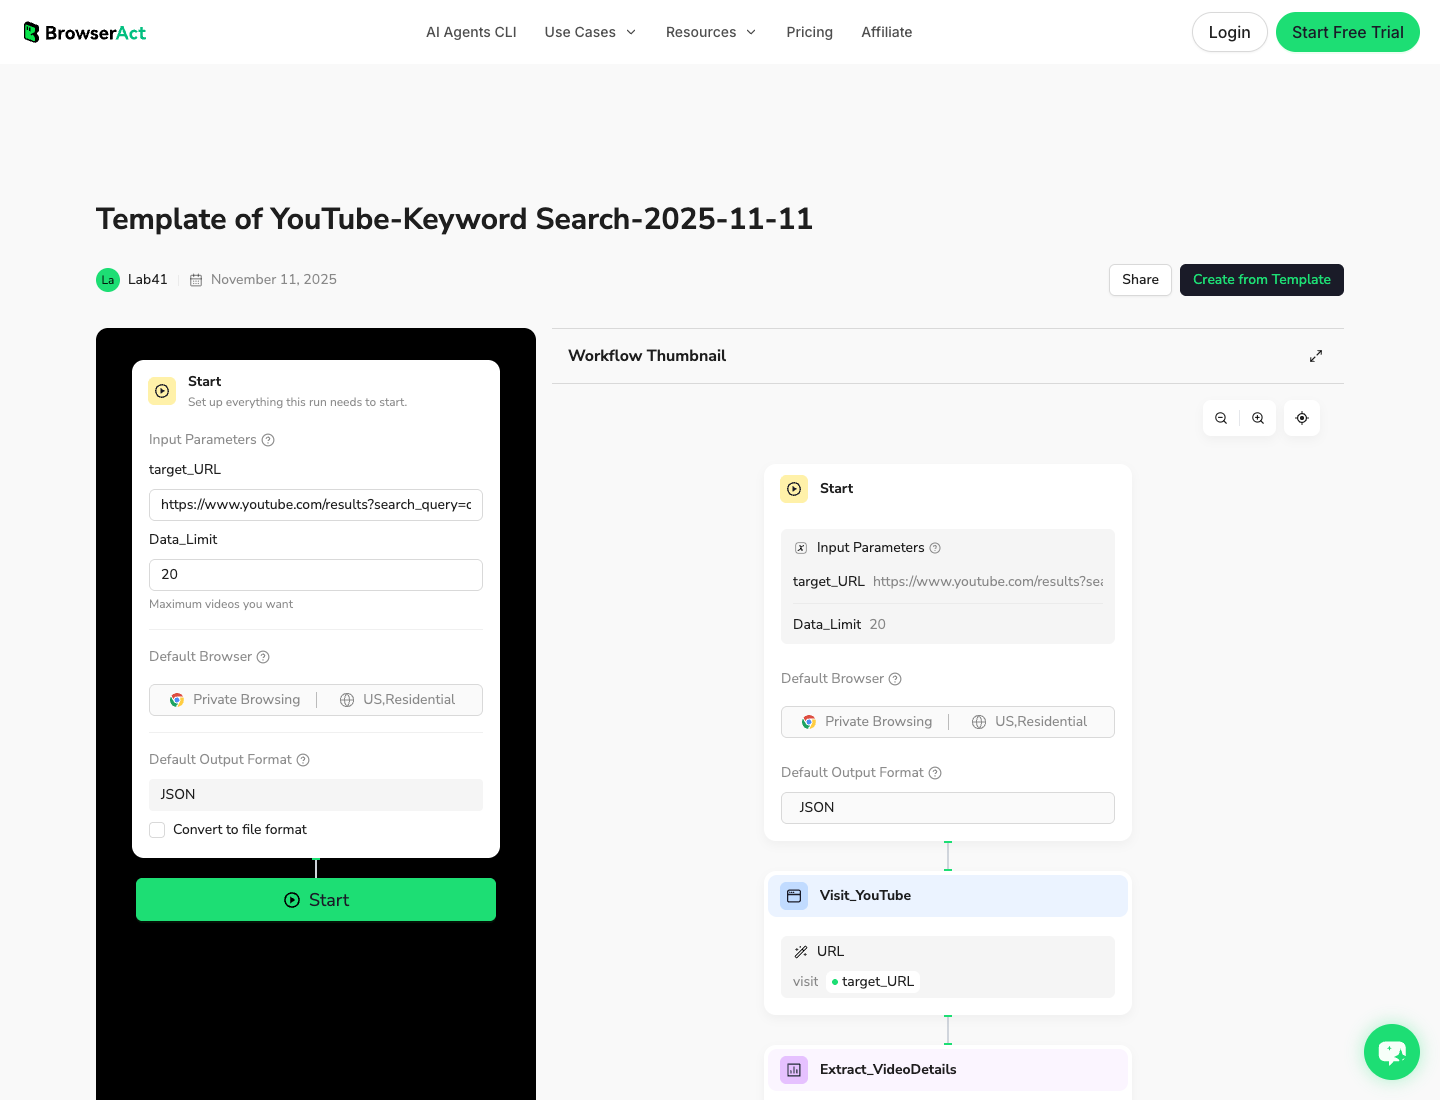The height and width of the screenshot is (1100, 1440).
Task: Recenter the workflow view
Action: coord(1302,418)
